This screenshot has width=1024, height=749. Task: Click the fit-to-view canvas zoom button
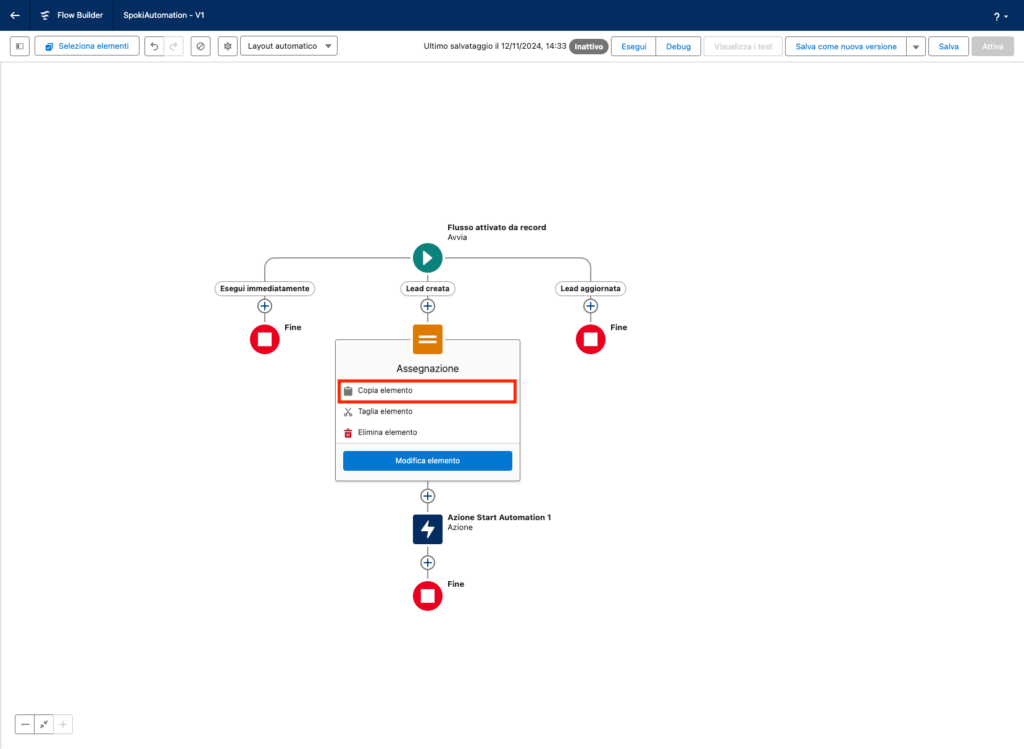tap(44, 724)
